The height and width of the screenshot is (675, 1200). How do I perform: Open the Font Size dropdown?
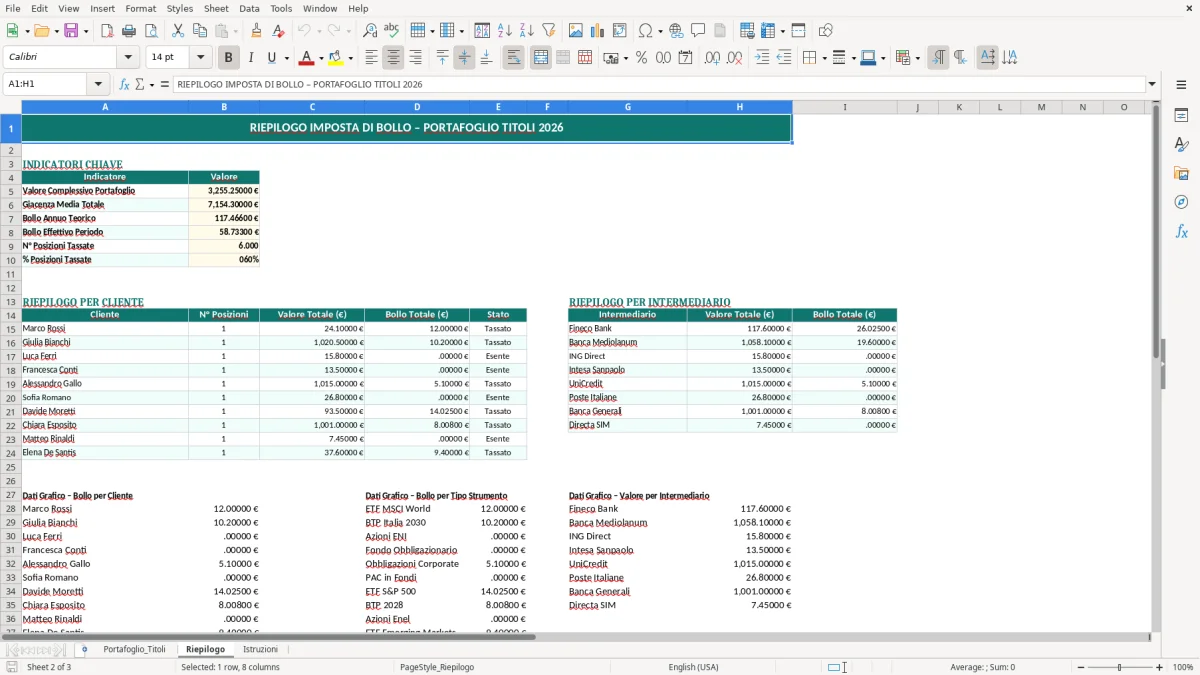coord(201,58)
